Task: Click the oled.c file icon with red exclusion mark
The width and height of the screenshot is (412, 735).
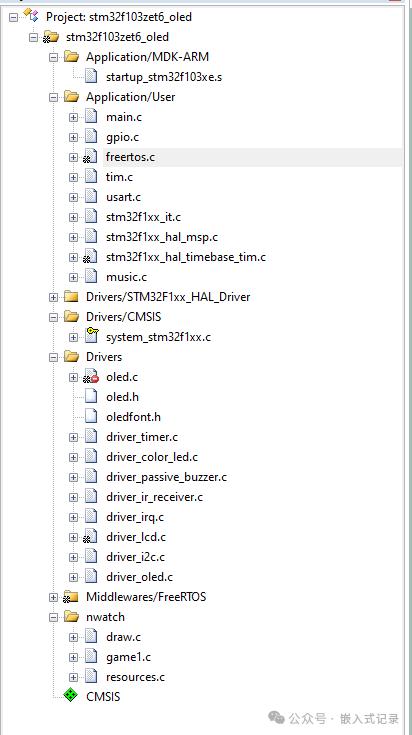Action: 91,377
